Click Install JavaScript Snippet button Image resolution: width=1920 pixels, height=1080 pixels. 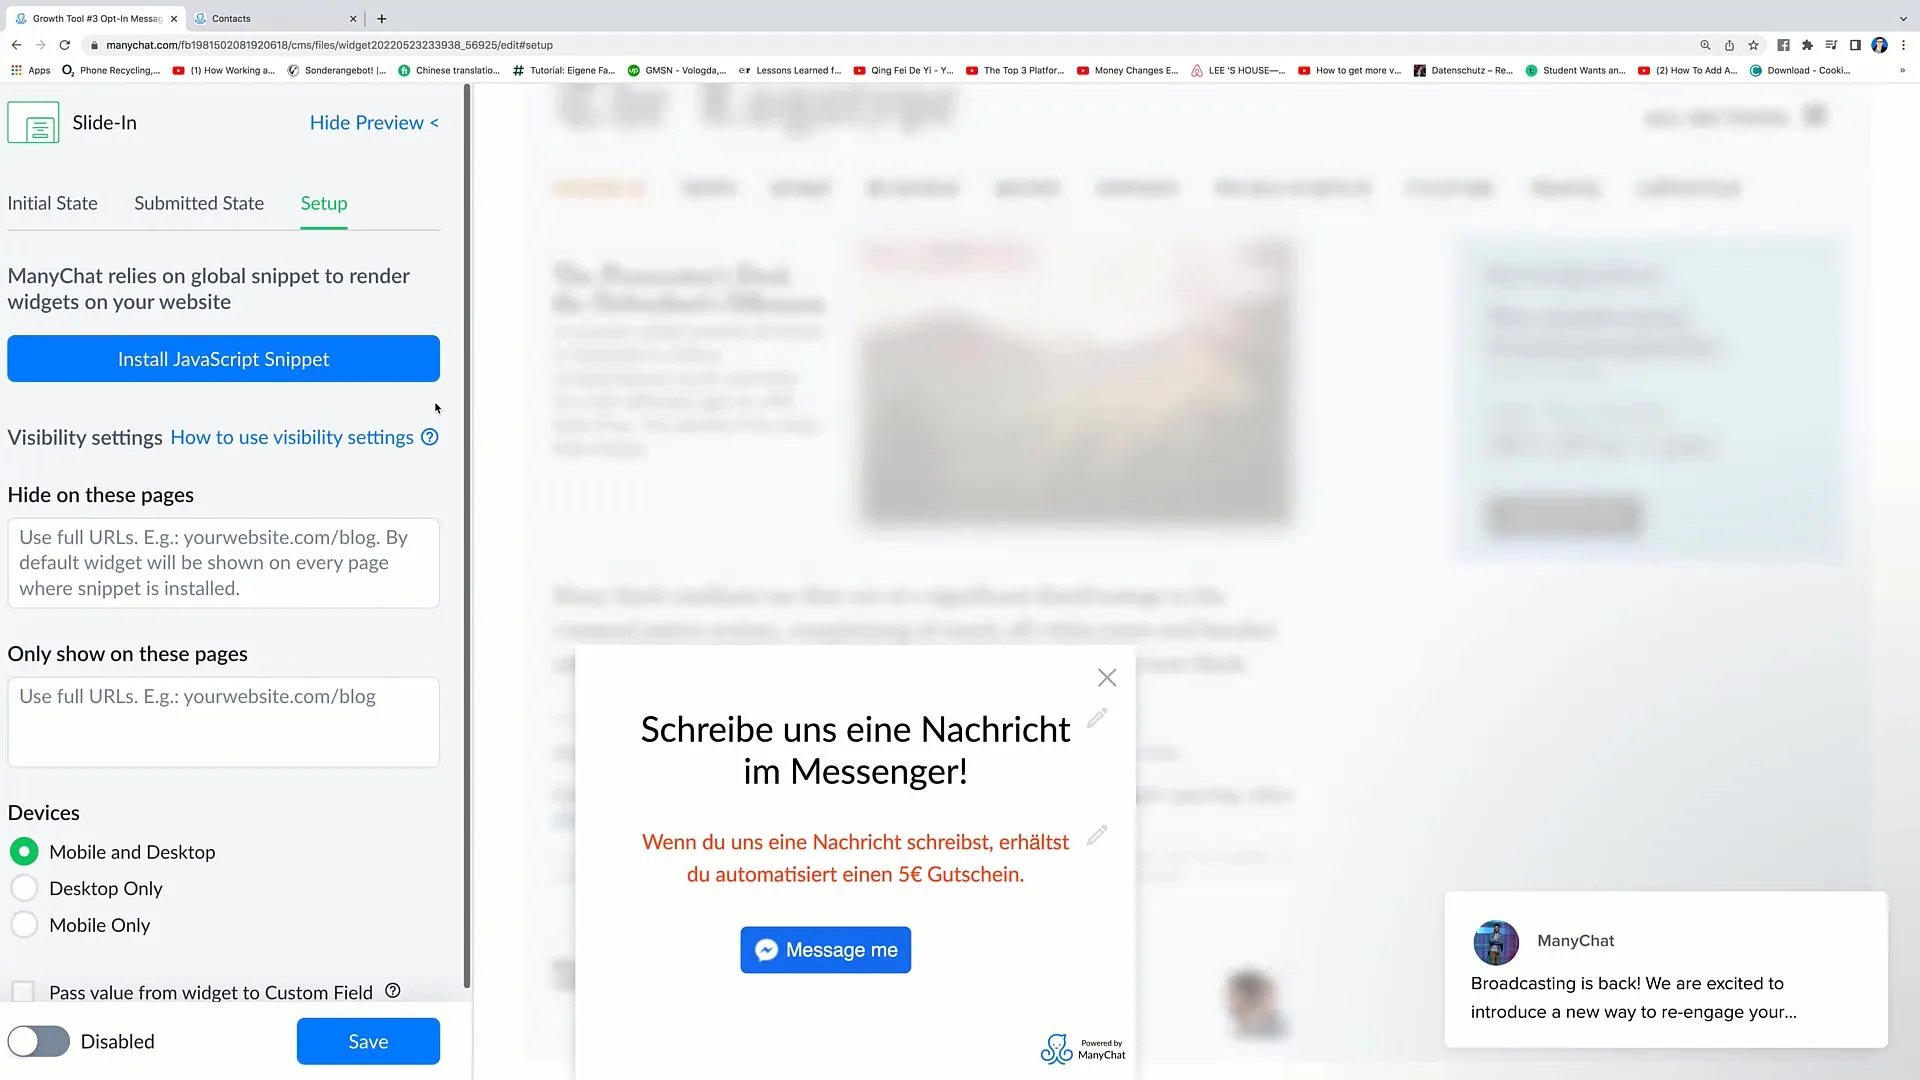point(223,359)
